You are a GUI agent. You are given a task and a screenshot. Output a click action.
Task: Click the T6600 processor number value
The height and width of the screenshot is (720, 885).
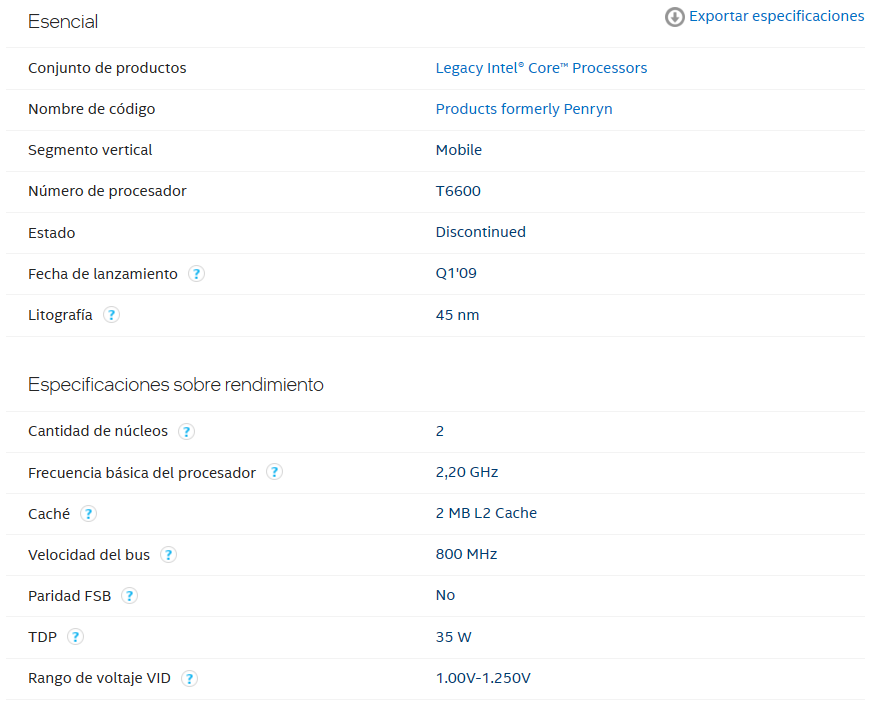tap(458, 191)
